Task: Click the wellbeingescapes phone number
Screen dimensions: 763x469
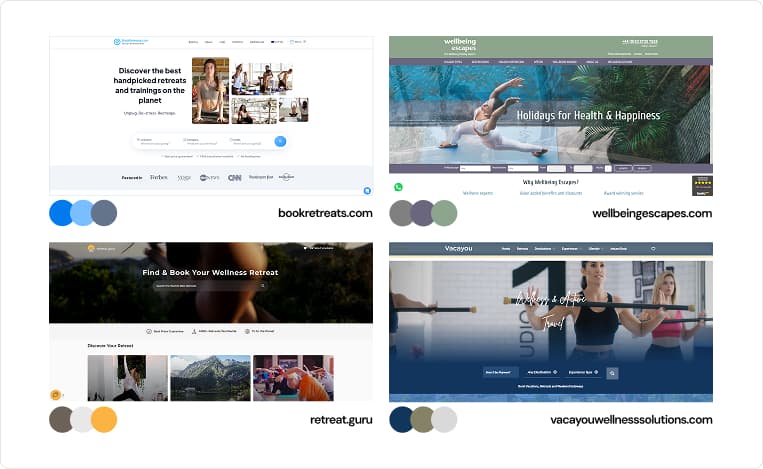Action: click(x=639, y=42)
